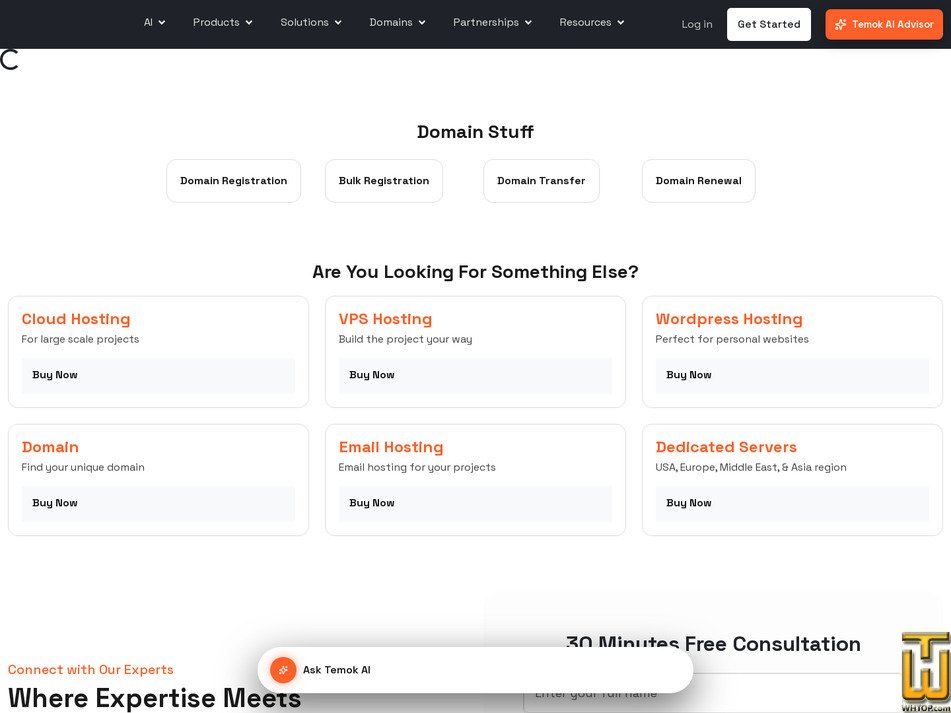Viewport: 951px width, 713px height.
Task: Click the Get Started button
Action: pos(768,24)
